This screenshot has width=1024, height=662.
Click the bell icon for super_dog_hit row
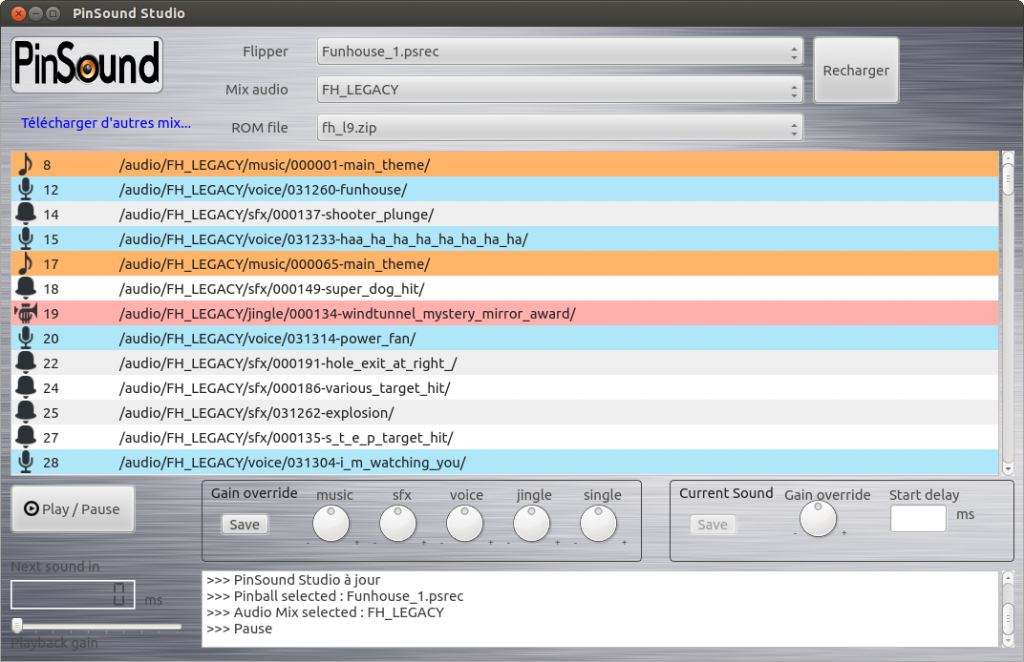25,289
